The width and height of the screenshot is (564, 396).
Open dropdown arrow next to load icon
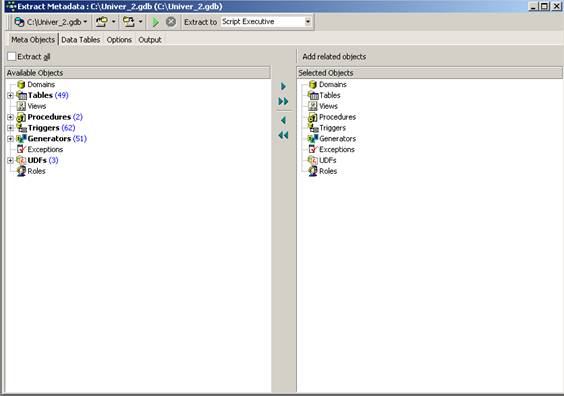pyautogui.click(x=113, y=22)
